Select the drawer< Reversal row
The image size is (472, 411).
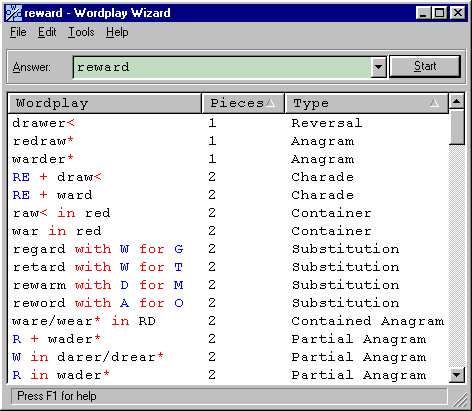228,123
